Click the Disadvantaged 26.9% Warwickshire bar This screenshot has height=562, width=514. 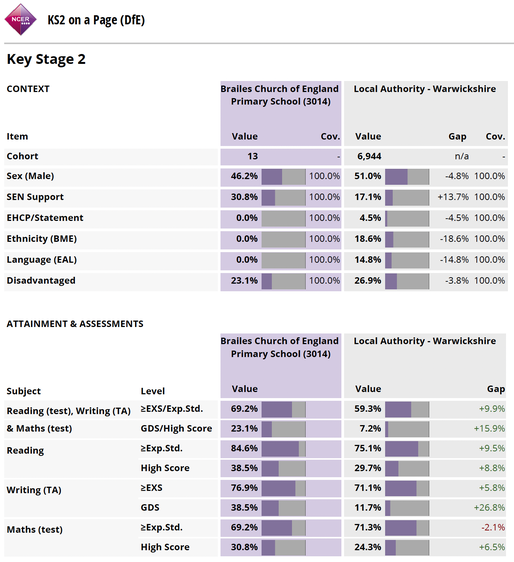pyautogui.click(x=407, y=281)
